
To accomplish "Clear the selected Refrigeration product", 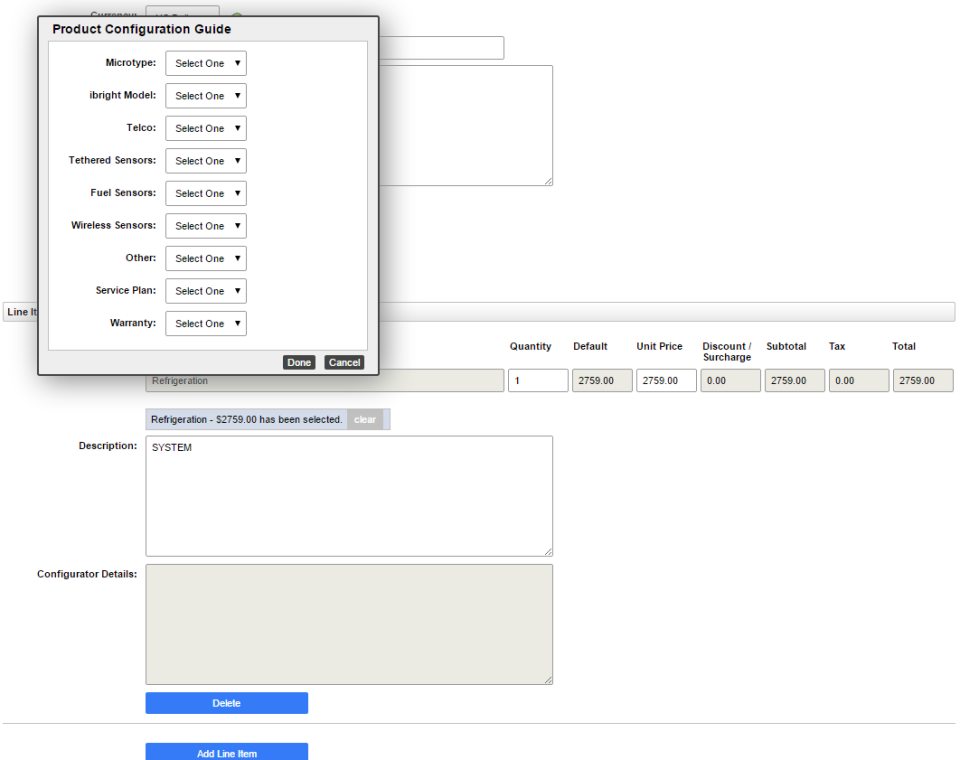I will point(365,419).
